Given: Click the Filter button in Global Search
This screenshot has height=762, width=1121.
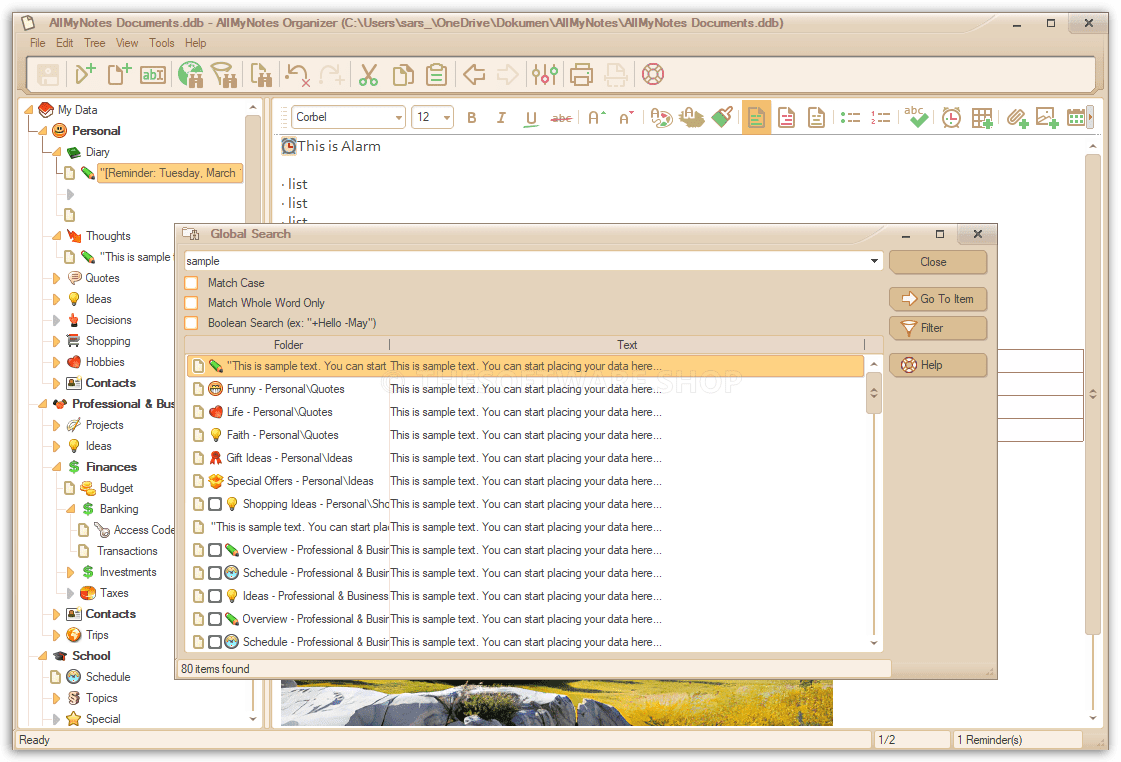Looking at the screenshot, I should pyautogui.click(x=938, y=328).
